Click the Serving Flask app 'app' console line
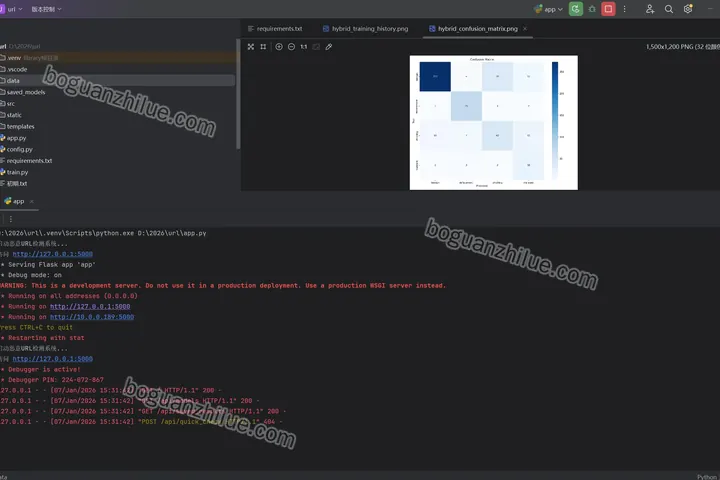720x480 pixels. 48,265
